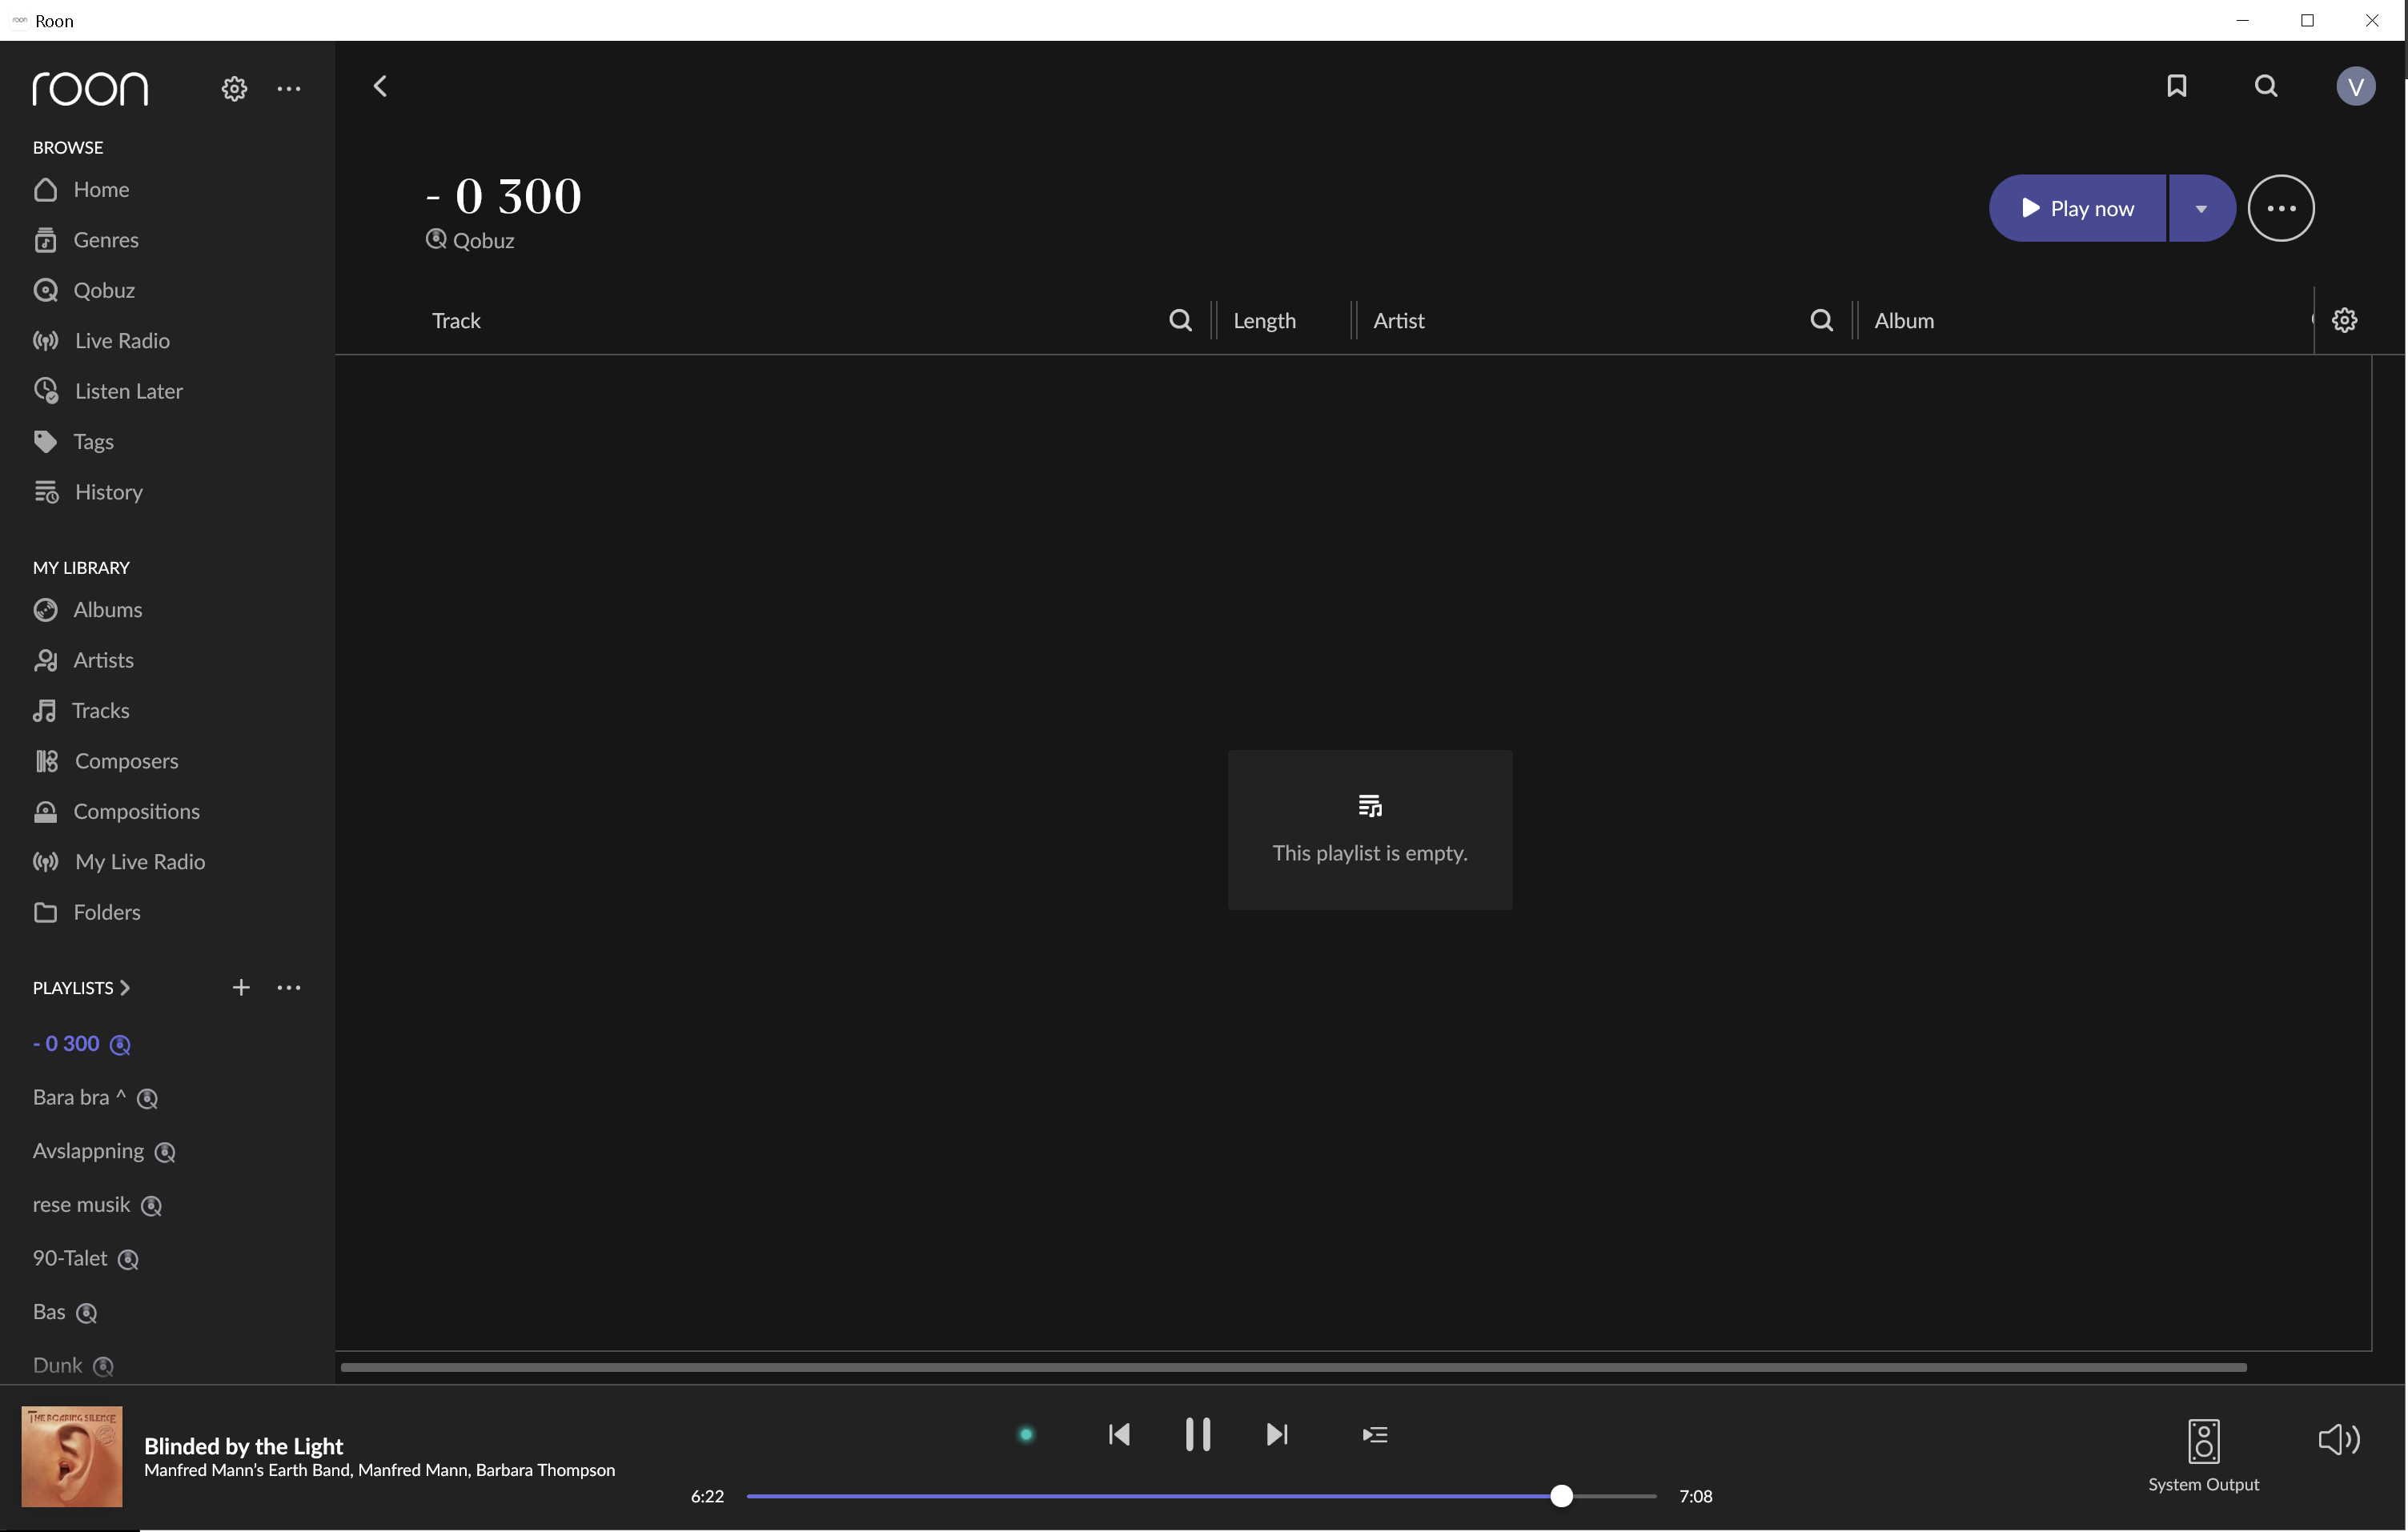Open the 'Bas' playlist
Image resolution: width=2408 pixels, height=1532 pixels.
[65, 1313]
